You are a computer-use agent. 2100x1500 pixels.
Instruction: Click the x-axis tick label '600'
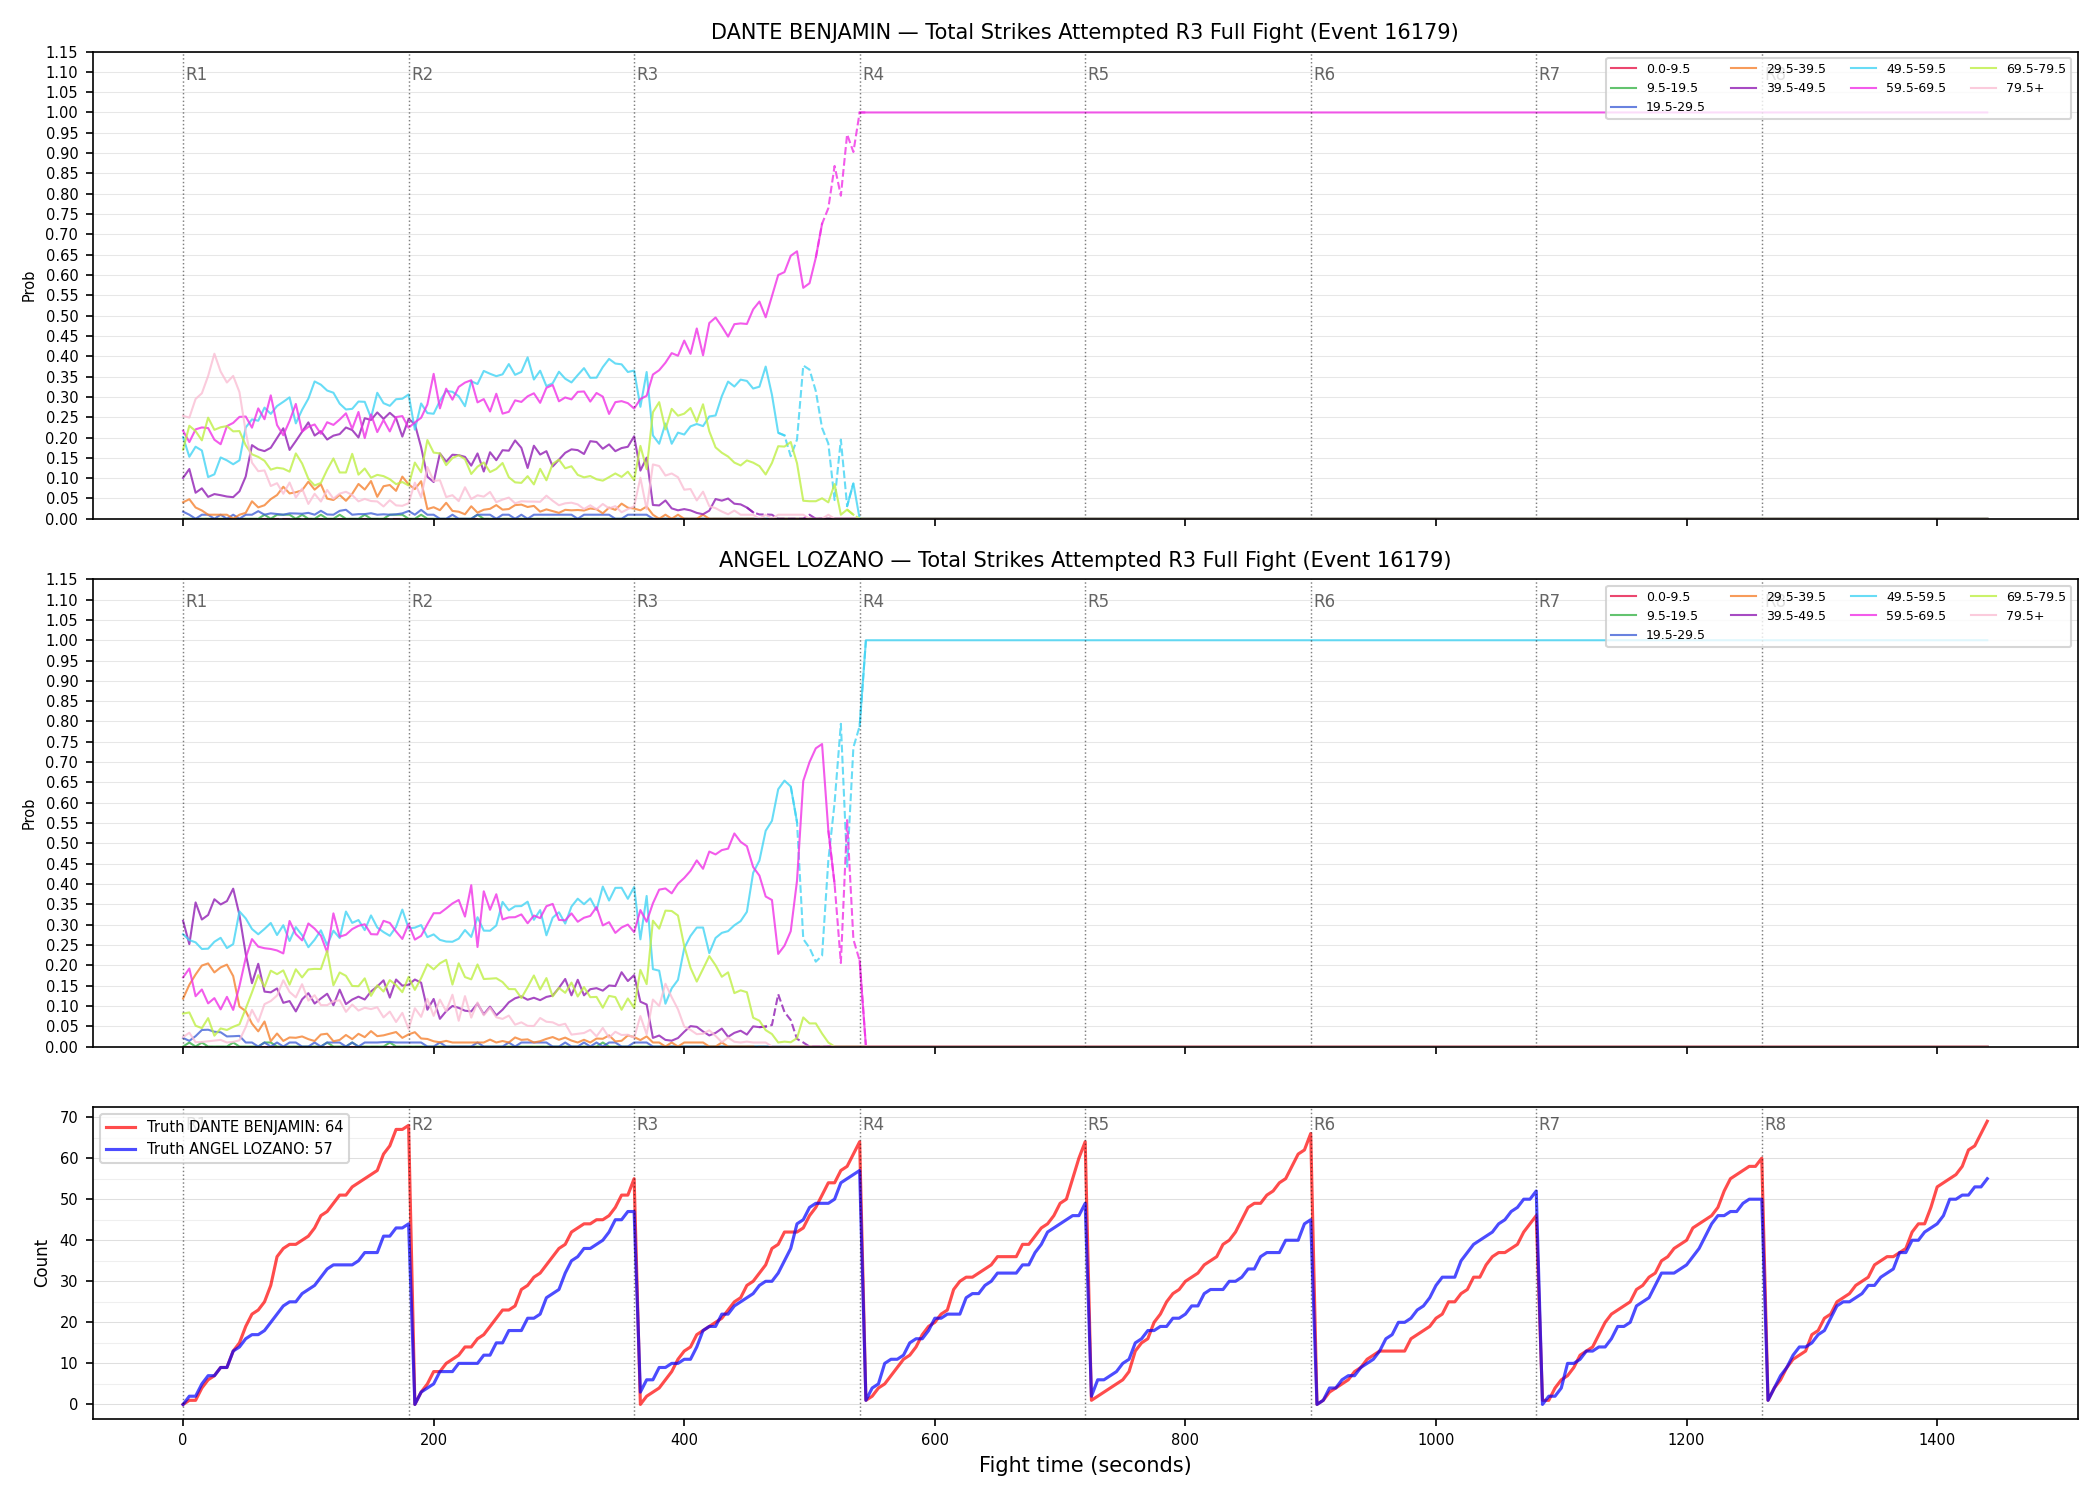(x=934, y=1440)
